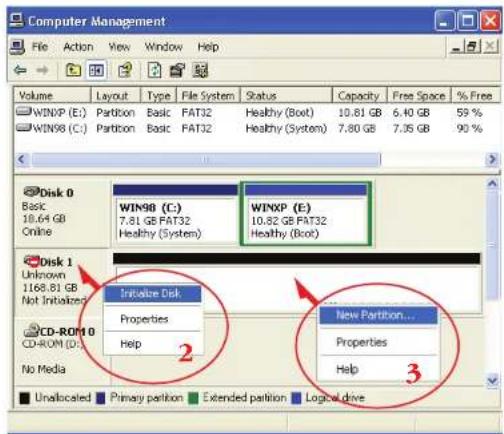The height and width of the screenshot is (434, 504).
Task: Sort by File System column header
Action: 208,96
